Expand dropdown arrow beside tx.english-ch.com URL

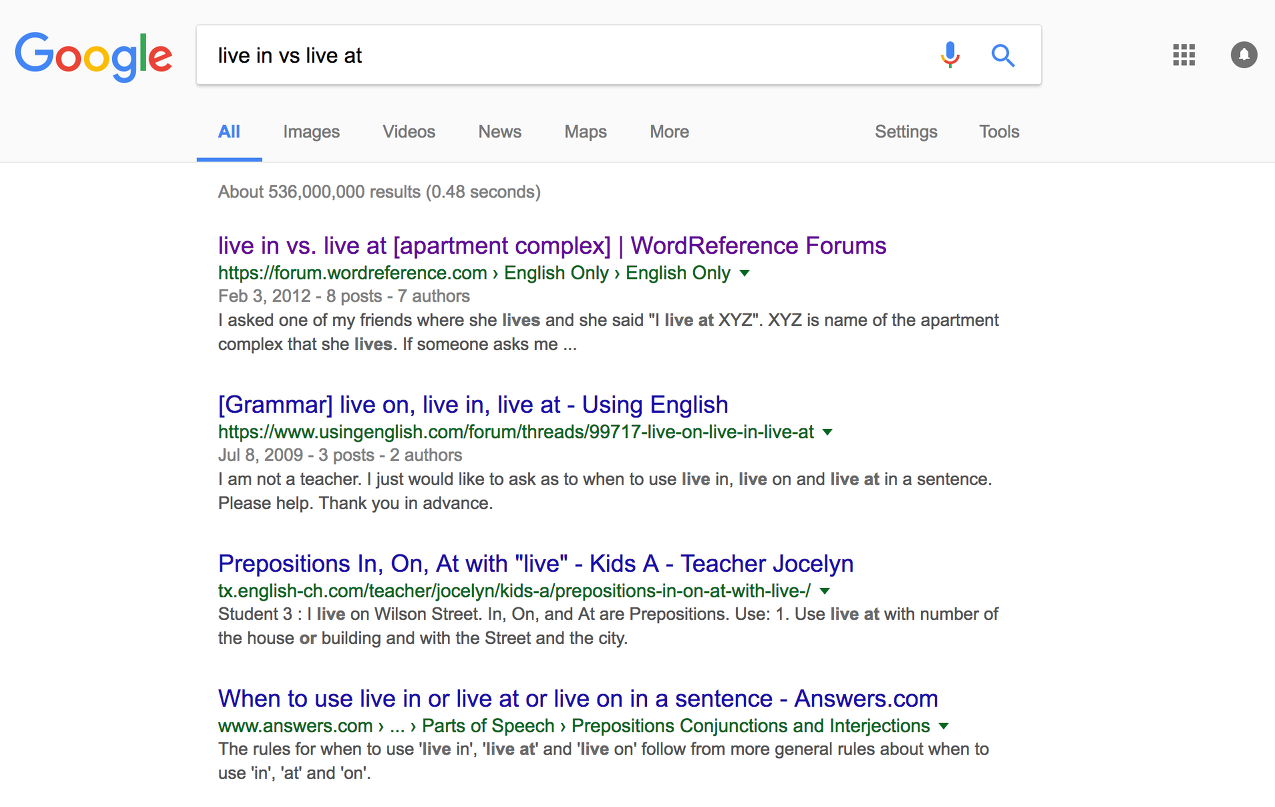click(x=824, y=591)
